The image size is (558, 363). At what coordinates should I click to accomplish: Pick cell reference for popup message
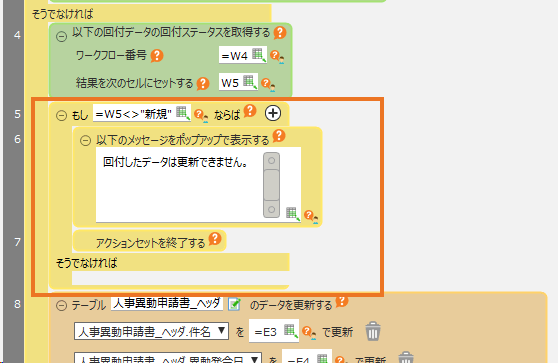point(293,214)
